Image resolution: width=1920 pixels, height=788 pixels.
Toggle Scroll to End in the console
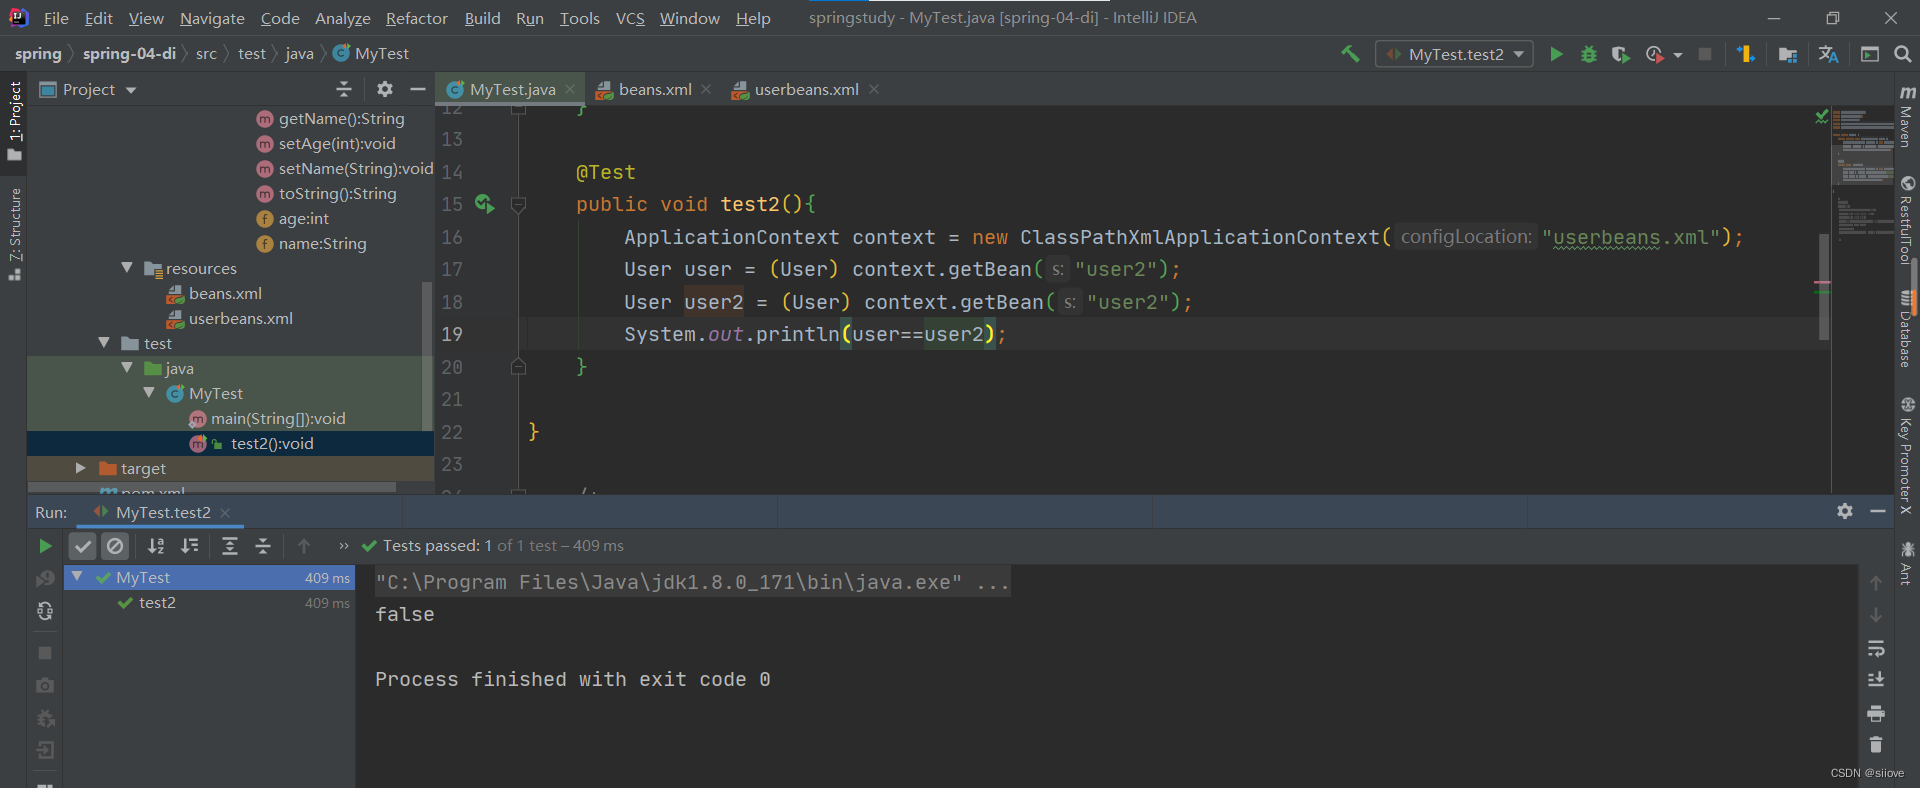coord(1876,680)
